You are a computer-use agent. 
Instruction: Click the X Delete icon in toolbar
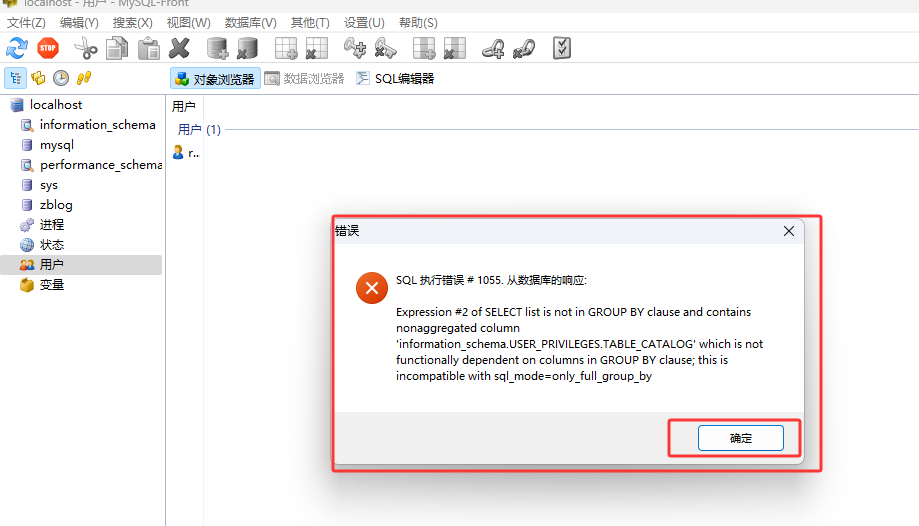click(179, 48)
